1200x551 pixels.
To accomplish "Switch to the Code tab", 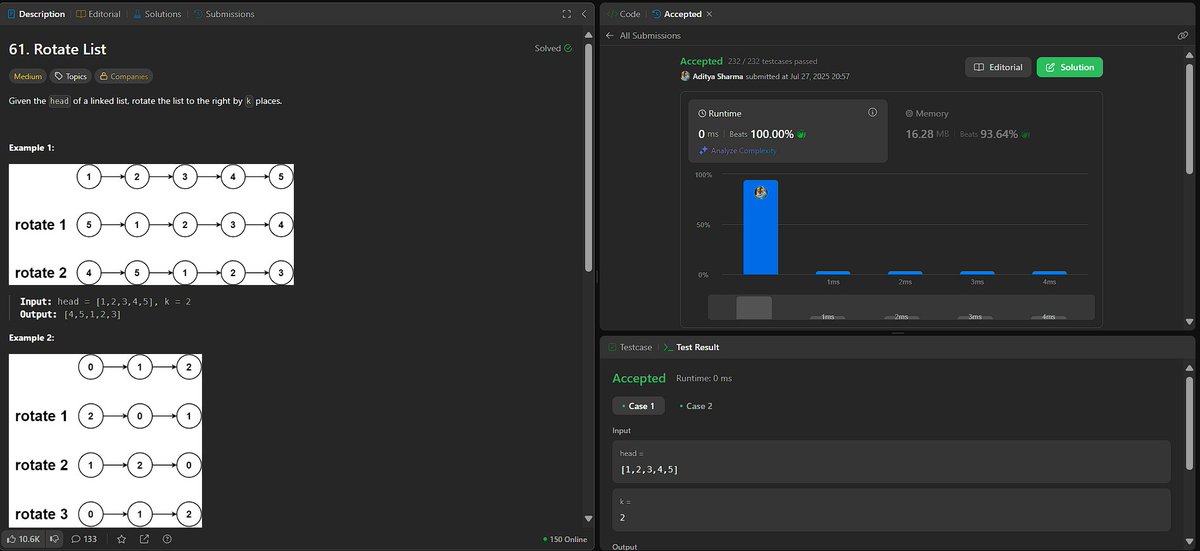I will [624, 14].
